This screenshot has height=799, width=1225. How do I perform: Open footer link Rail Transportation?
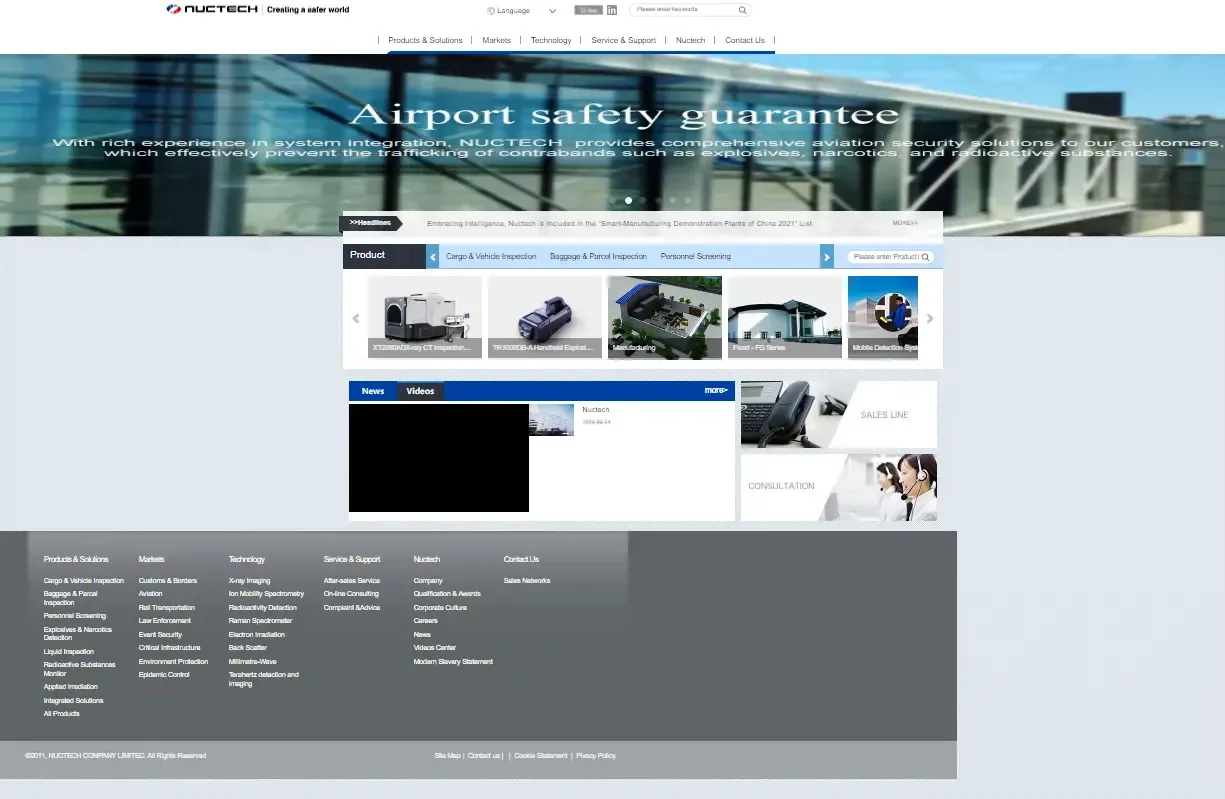click(x=167, y=608)
